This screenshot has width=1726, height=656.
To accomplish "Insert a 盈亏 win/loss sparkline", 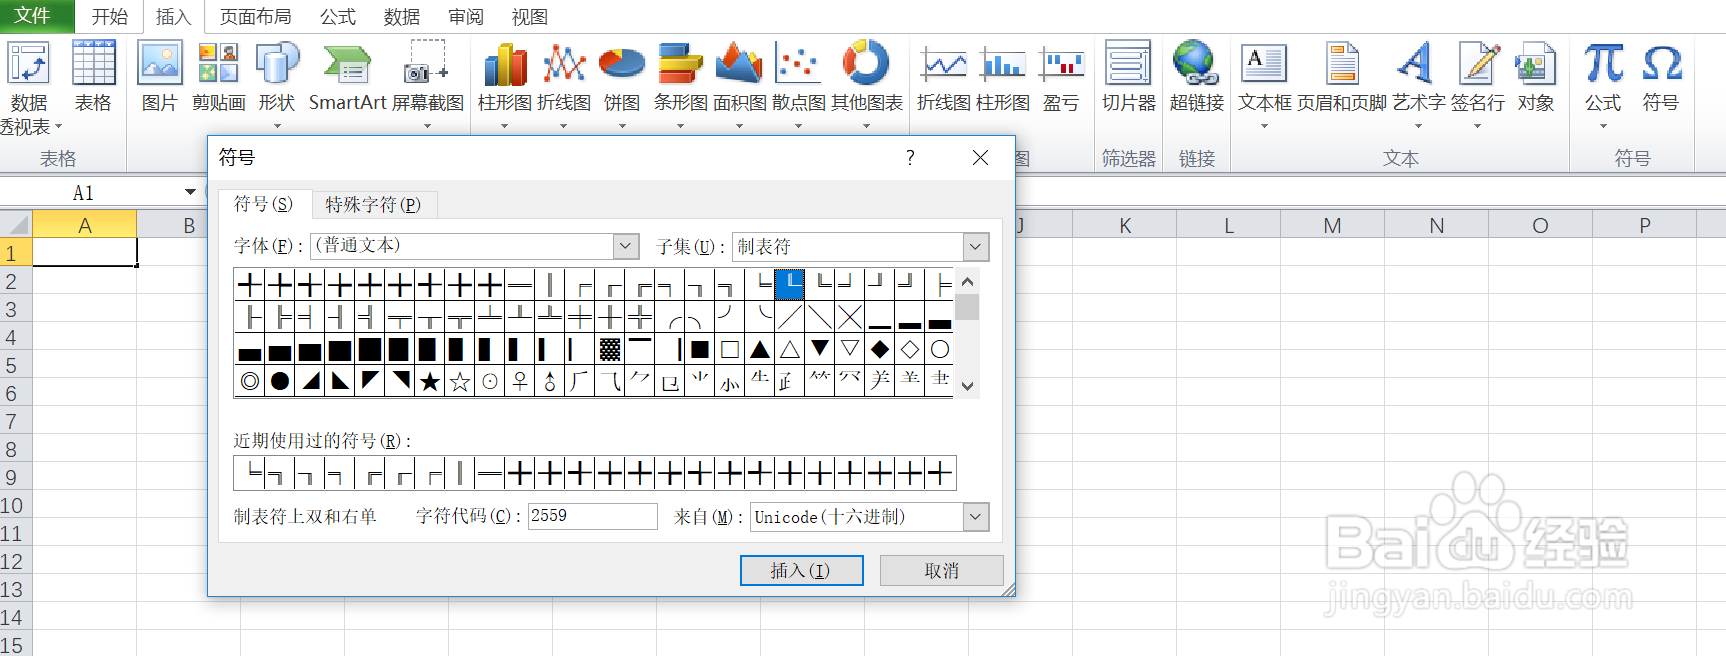I will point(1061,78).
